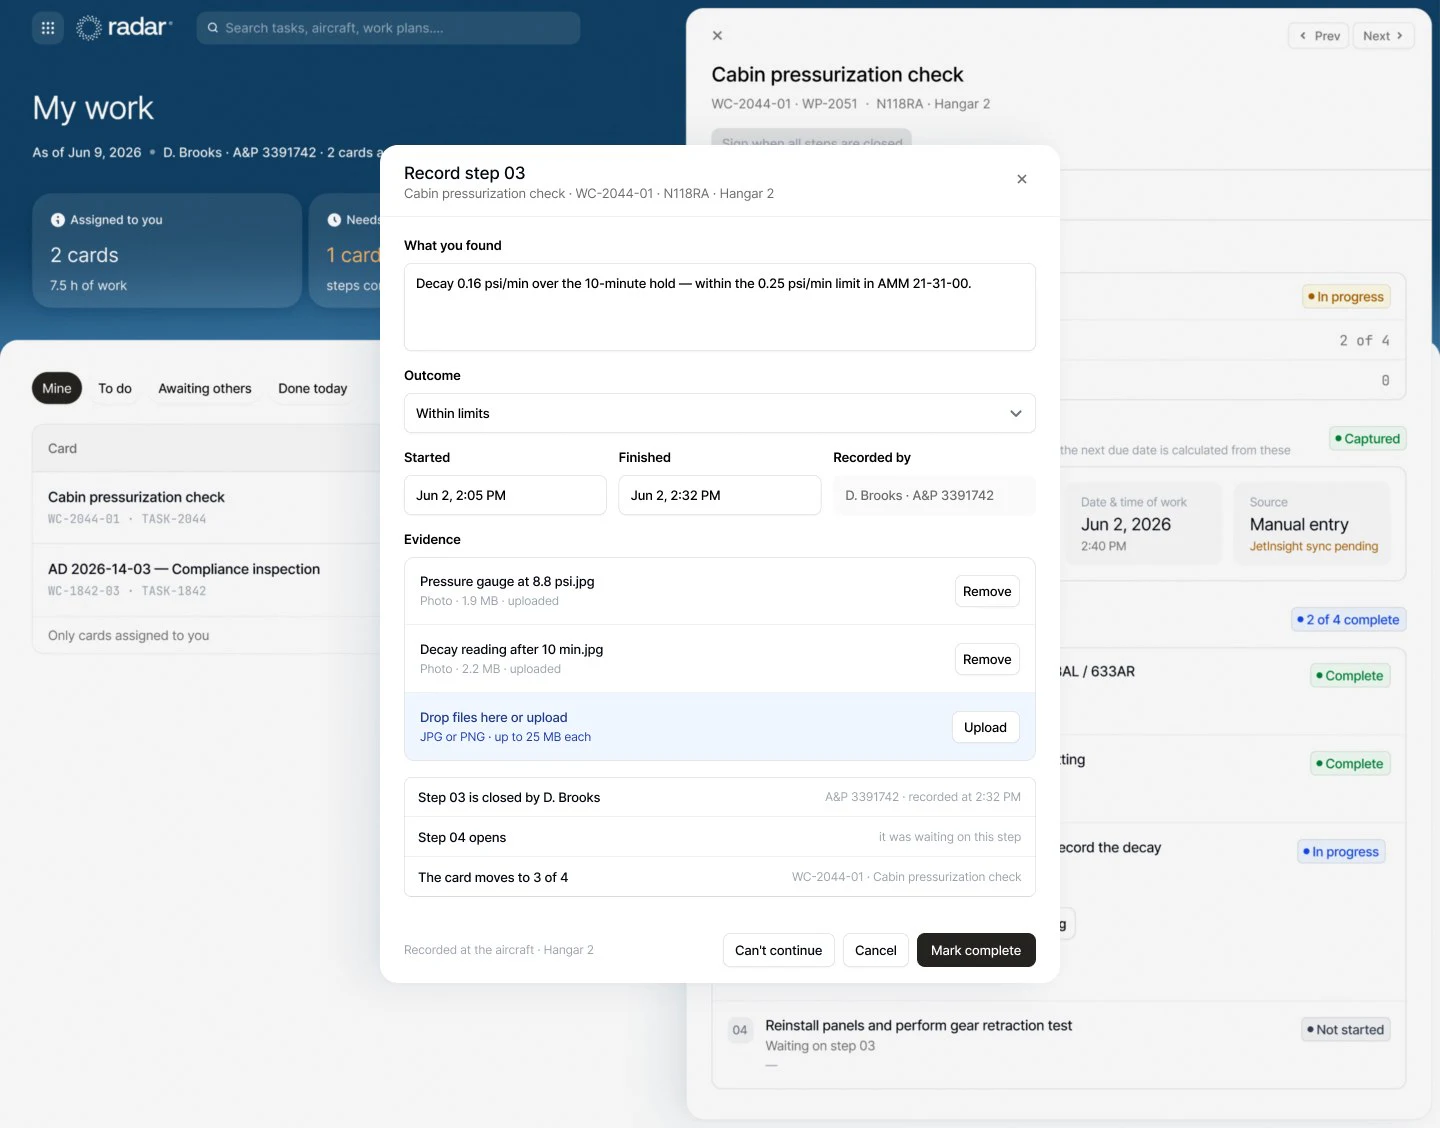Open the Outcome dropdown
Image resolution: width=1440 pixels, height=1128 pixels.
point(720,413)
